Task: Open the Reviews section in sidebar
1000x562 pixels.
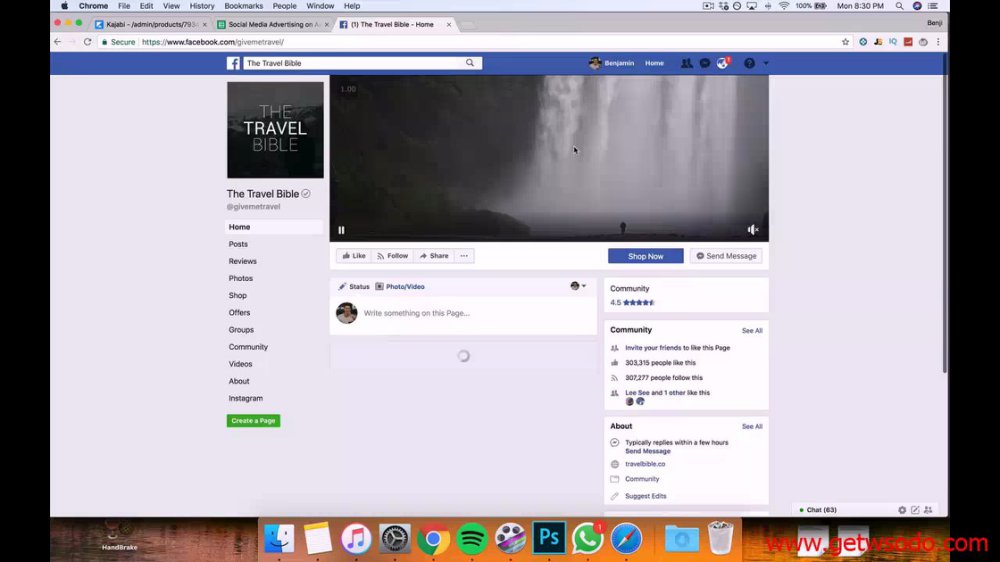Action: (x=242, y=262)
